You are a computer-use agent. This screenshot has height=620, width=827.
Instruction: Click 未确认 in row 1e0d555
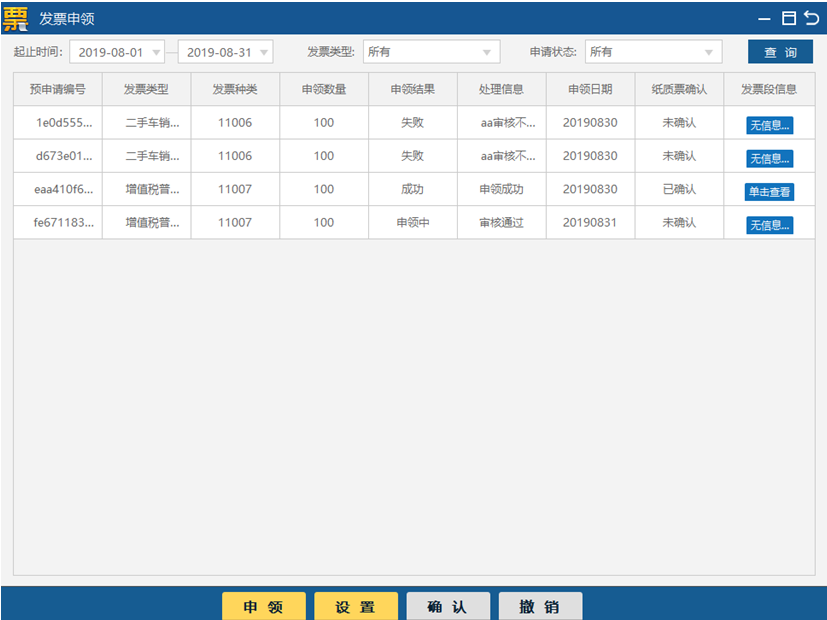679,123
